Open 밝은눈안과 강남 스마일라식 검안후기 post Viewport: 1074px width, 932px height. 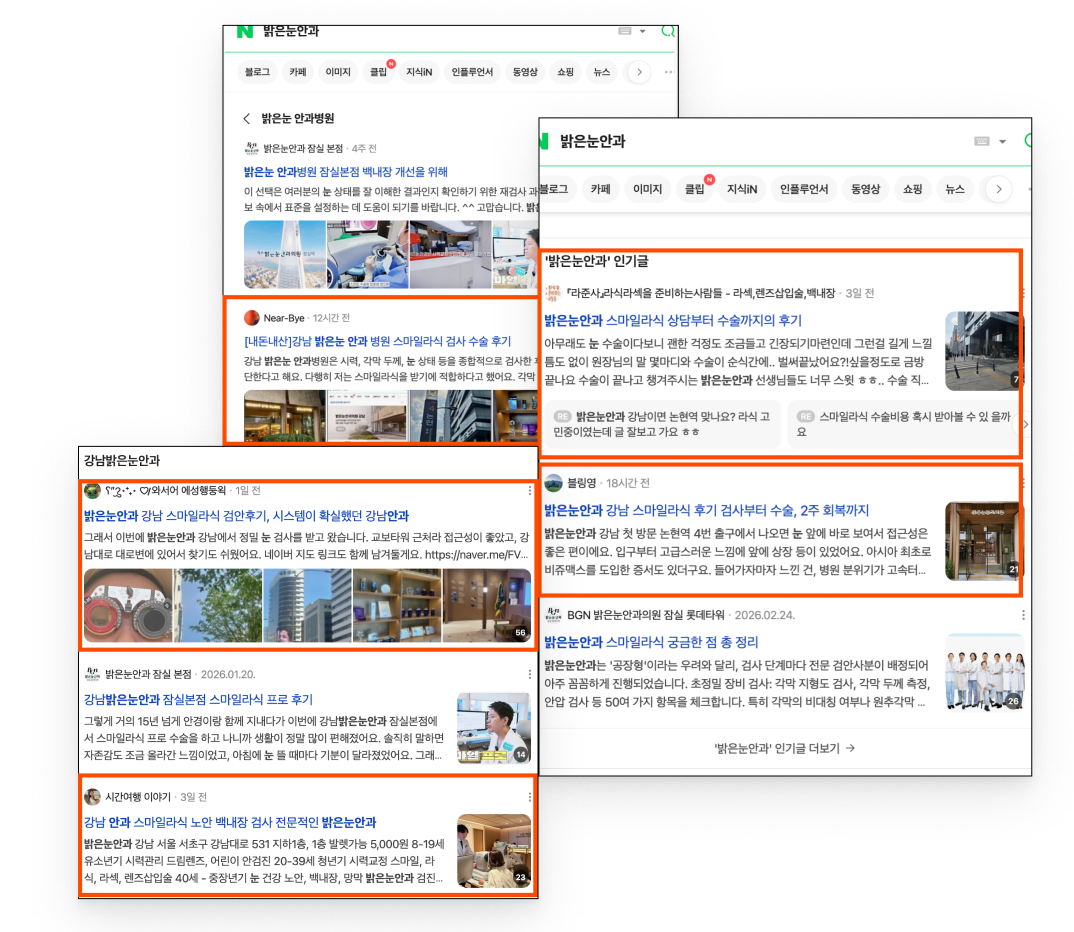[x=247, y=516]
